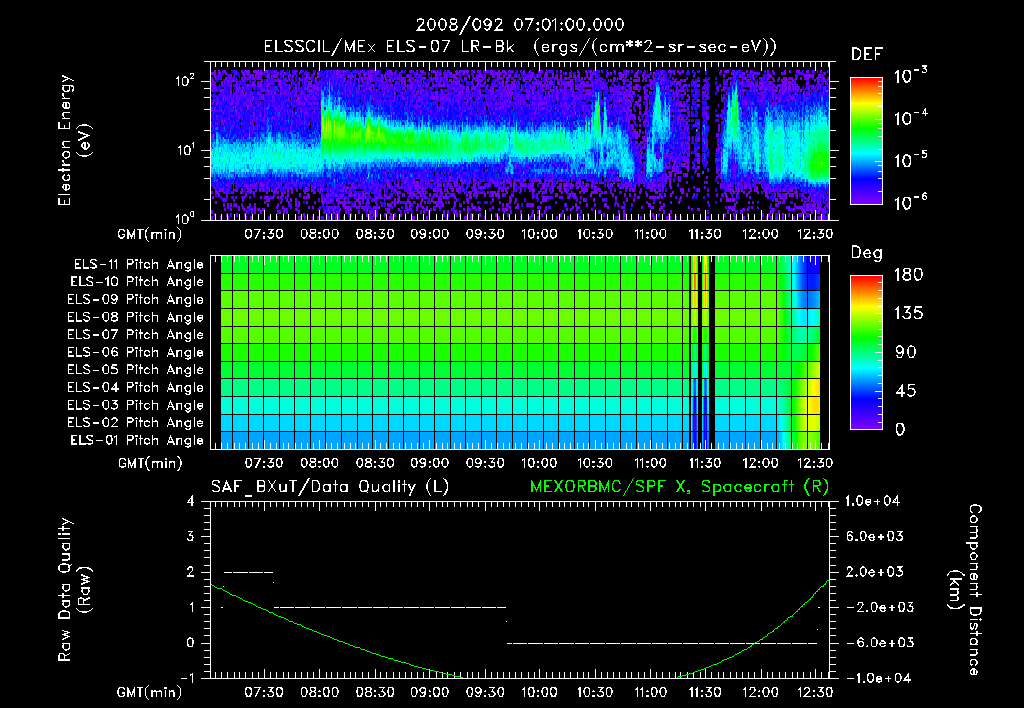Click the GMT(min) label under the pitch angle panel
1024x708 pixels.
150,464
